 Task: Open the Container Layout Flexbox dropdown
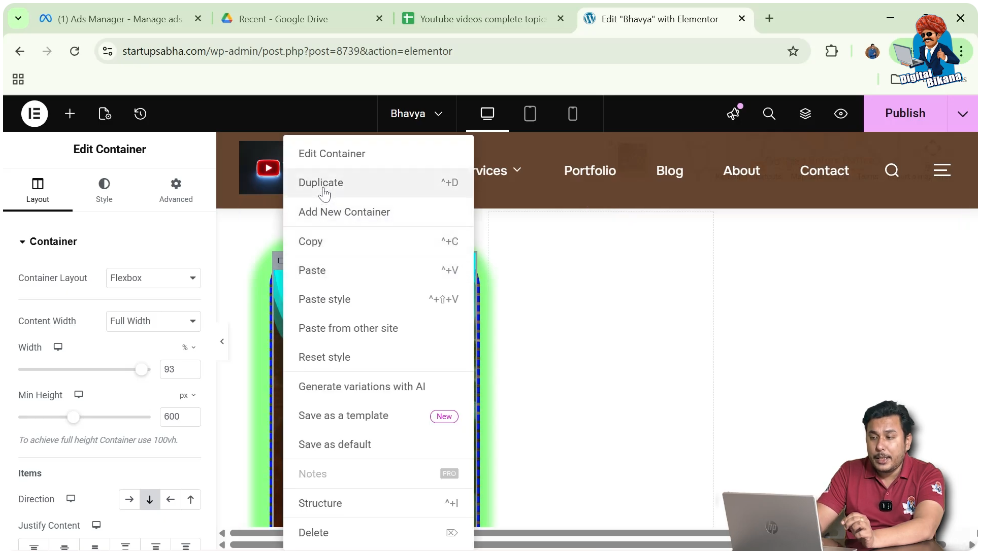(153, 278)
